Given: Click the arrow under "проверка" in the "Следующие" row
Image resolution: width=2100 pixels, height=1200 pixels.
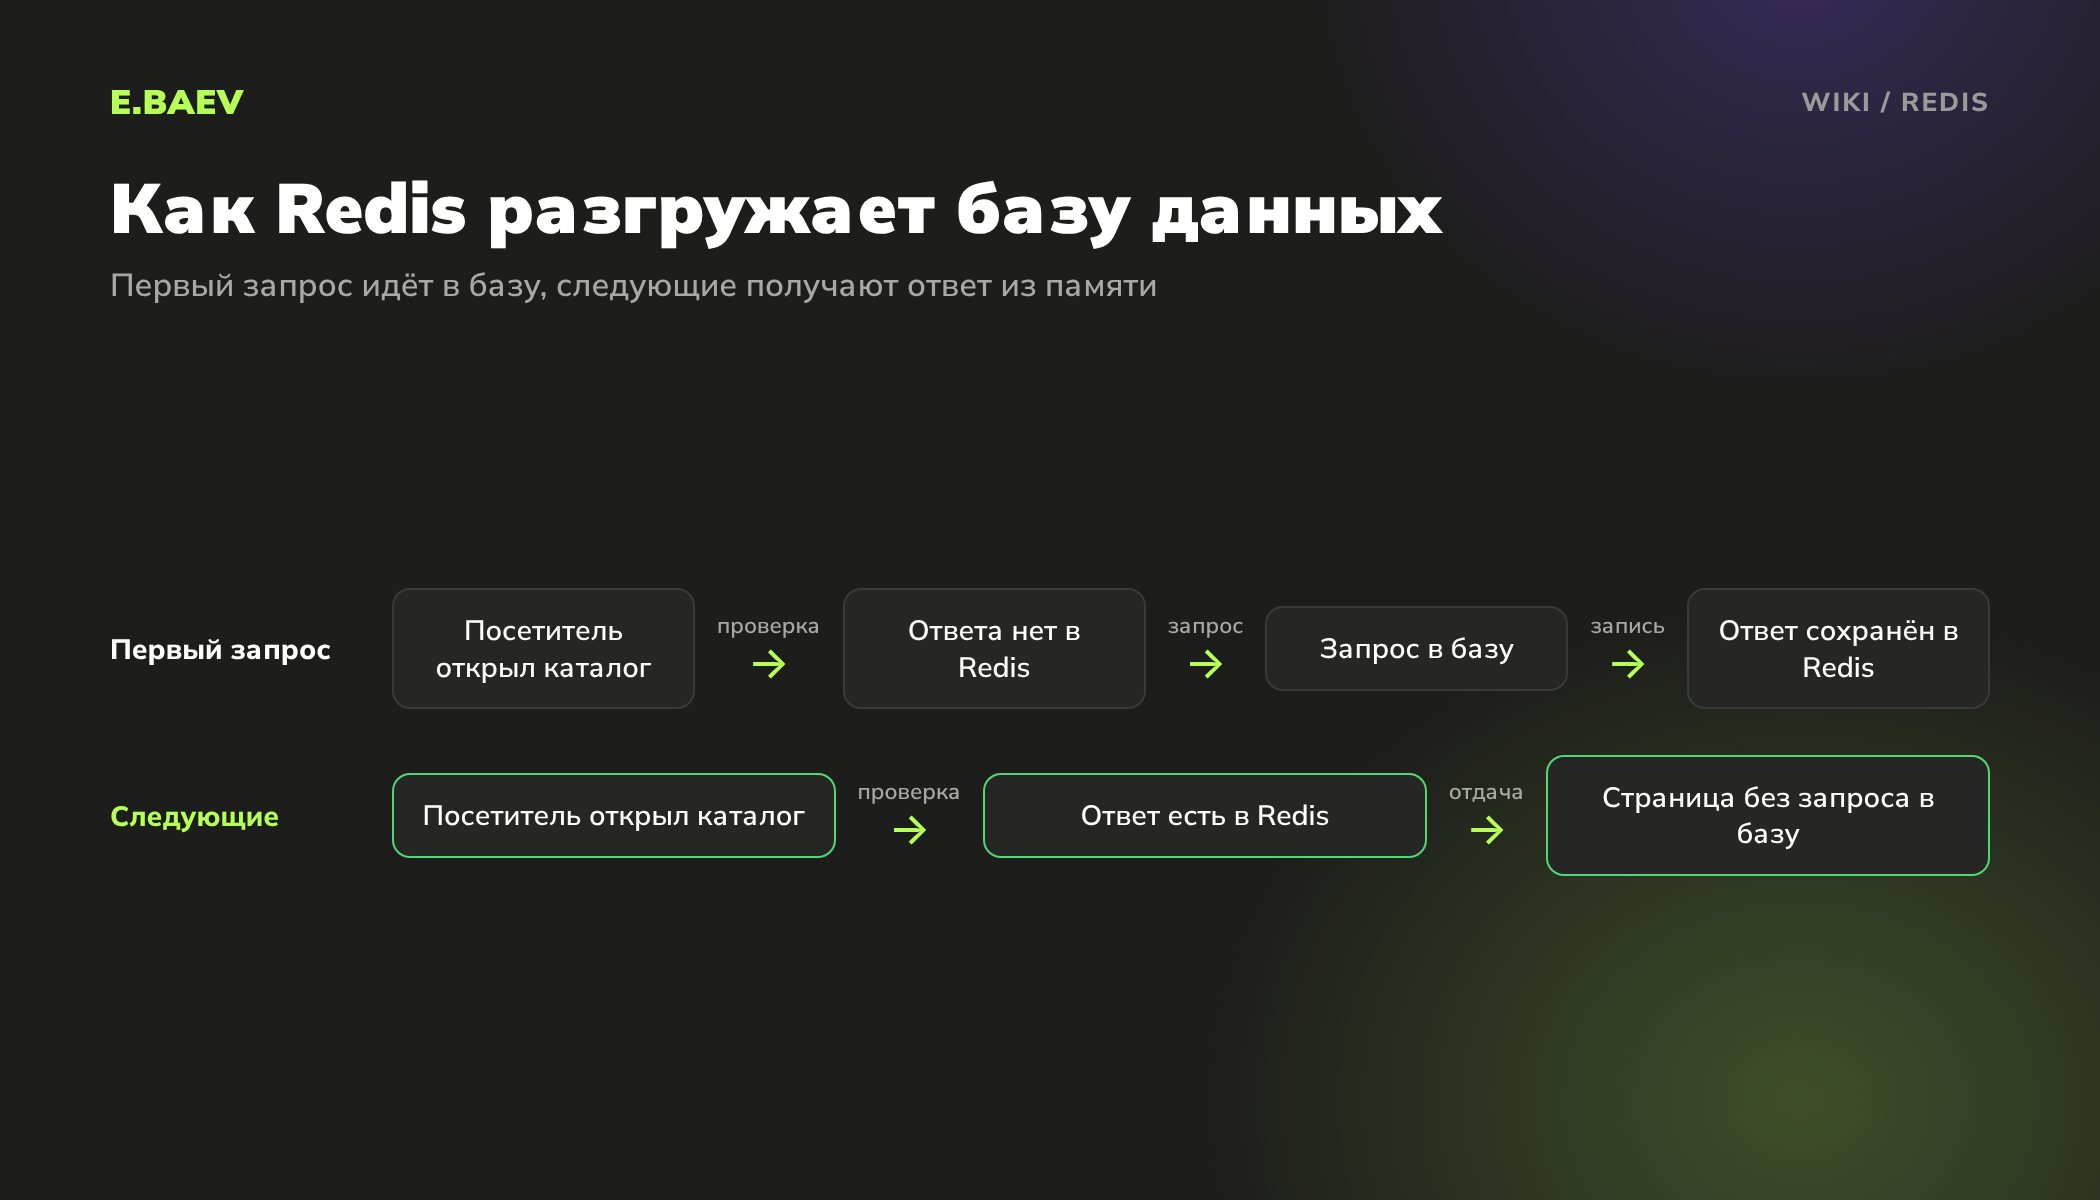Looking at the screenshot, I should pos(910,830).
